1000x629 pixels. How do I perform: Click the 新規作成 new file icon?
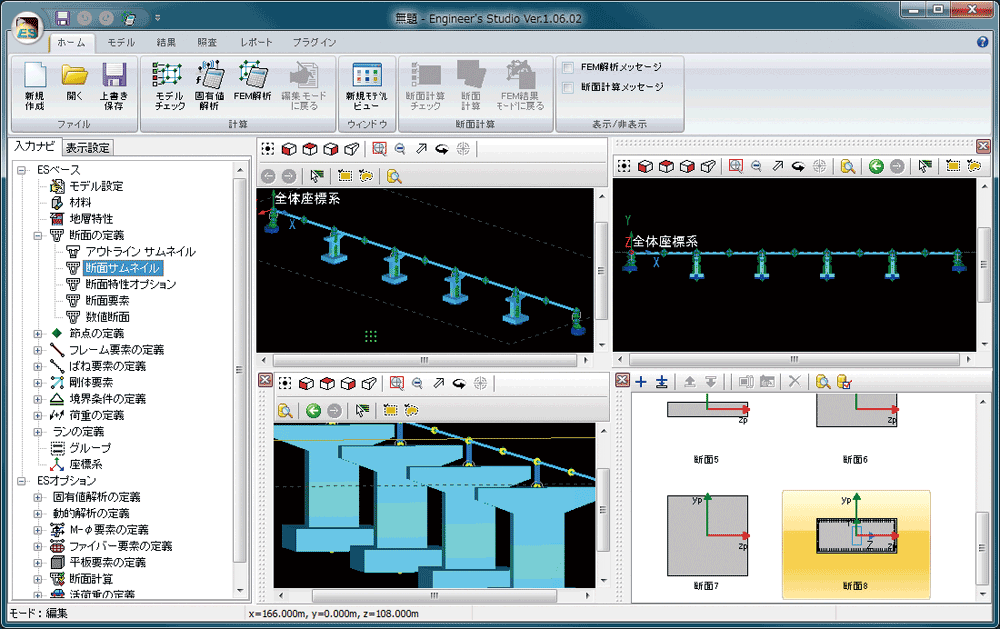tap(35, 86)
